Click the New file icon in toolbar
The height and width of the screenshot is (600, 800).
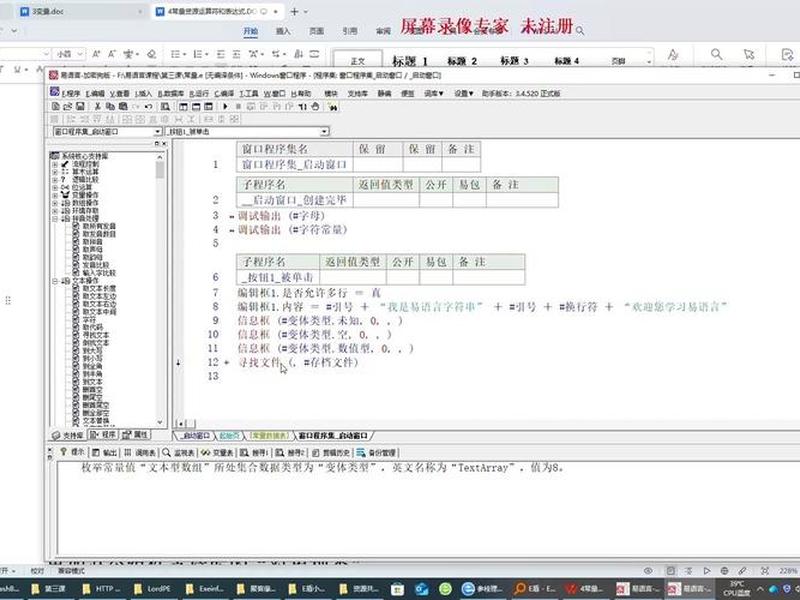(x=56, y=107)
